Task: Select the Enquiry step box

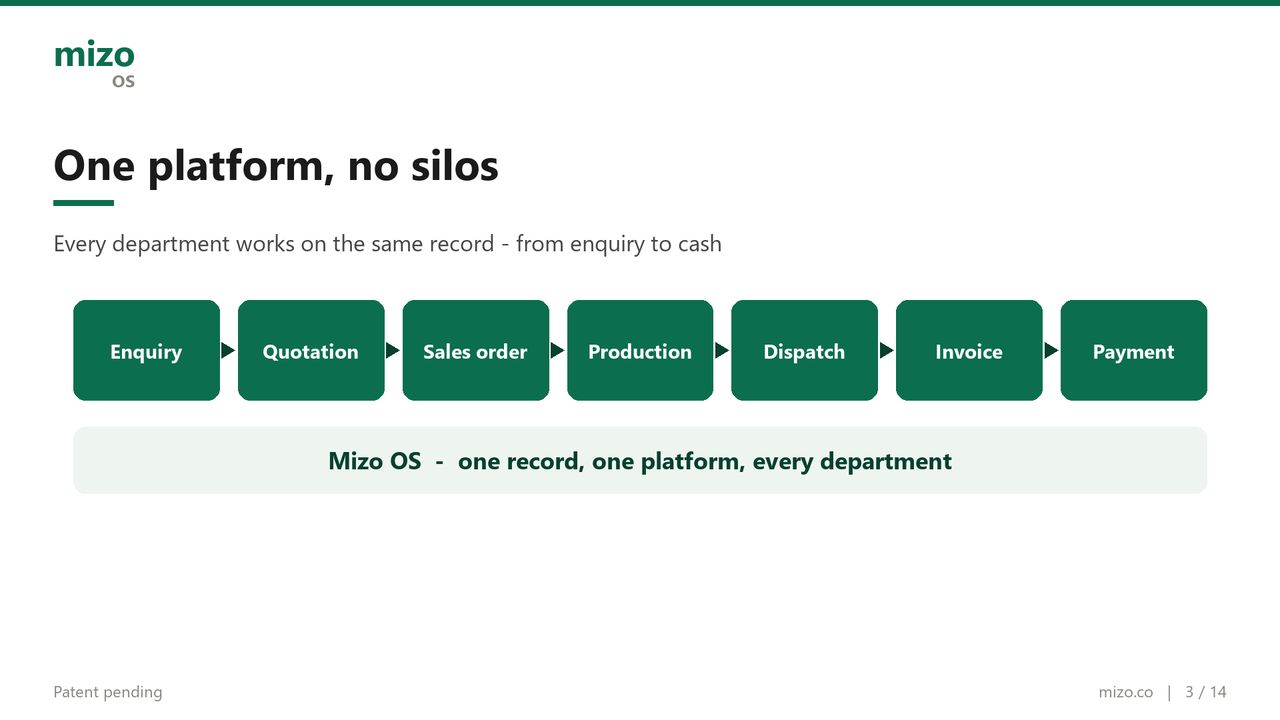Action: coord(146,351)
